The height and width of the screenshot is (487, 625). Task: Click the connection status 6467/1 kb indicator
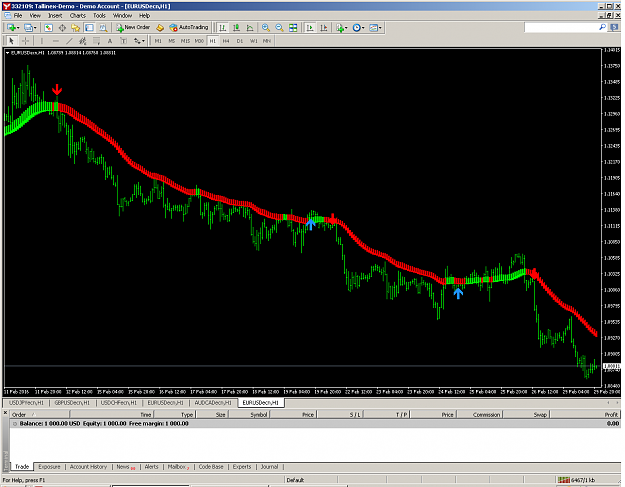click(577, 480)
